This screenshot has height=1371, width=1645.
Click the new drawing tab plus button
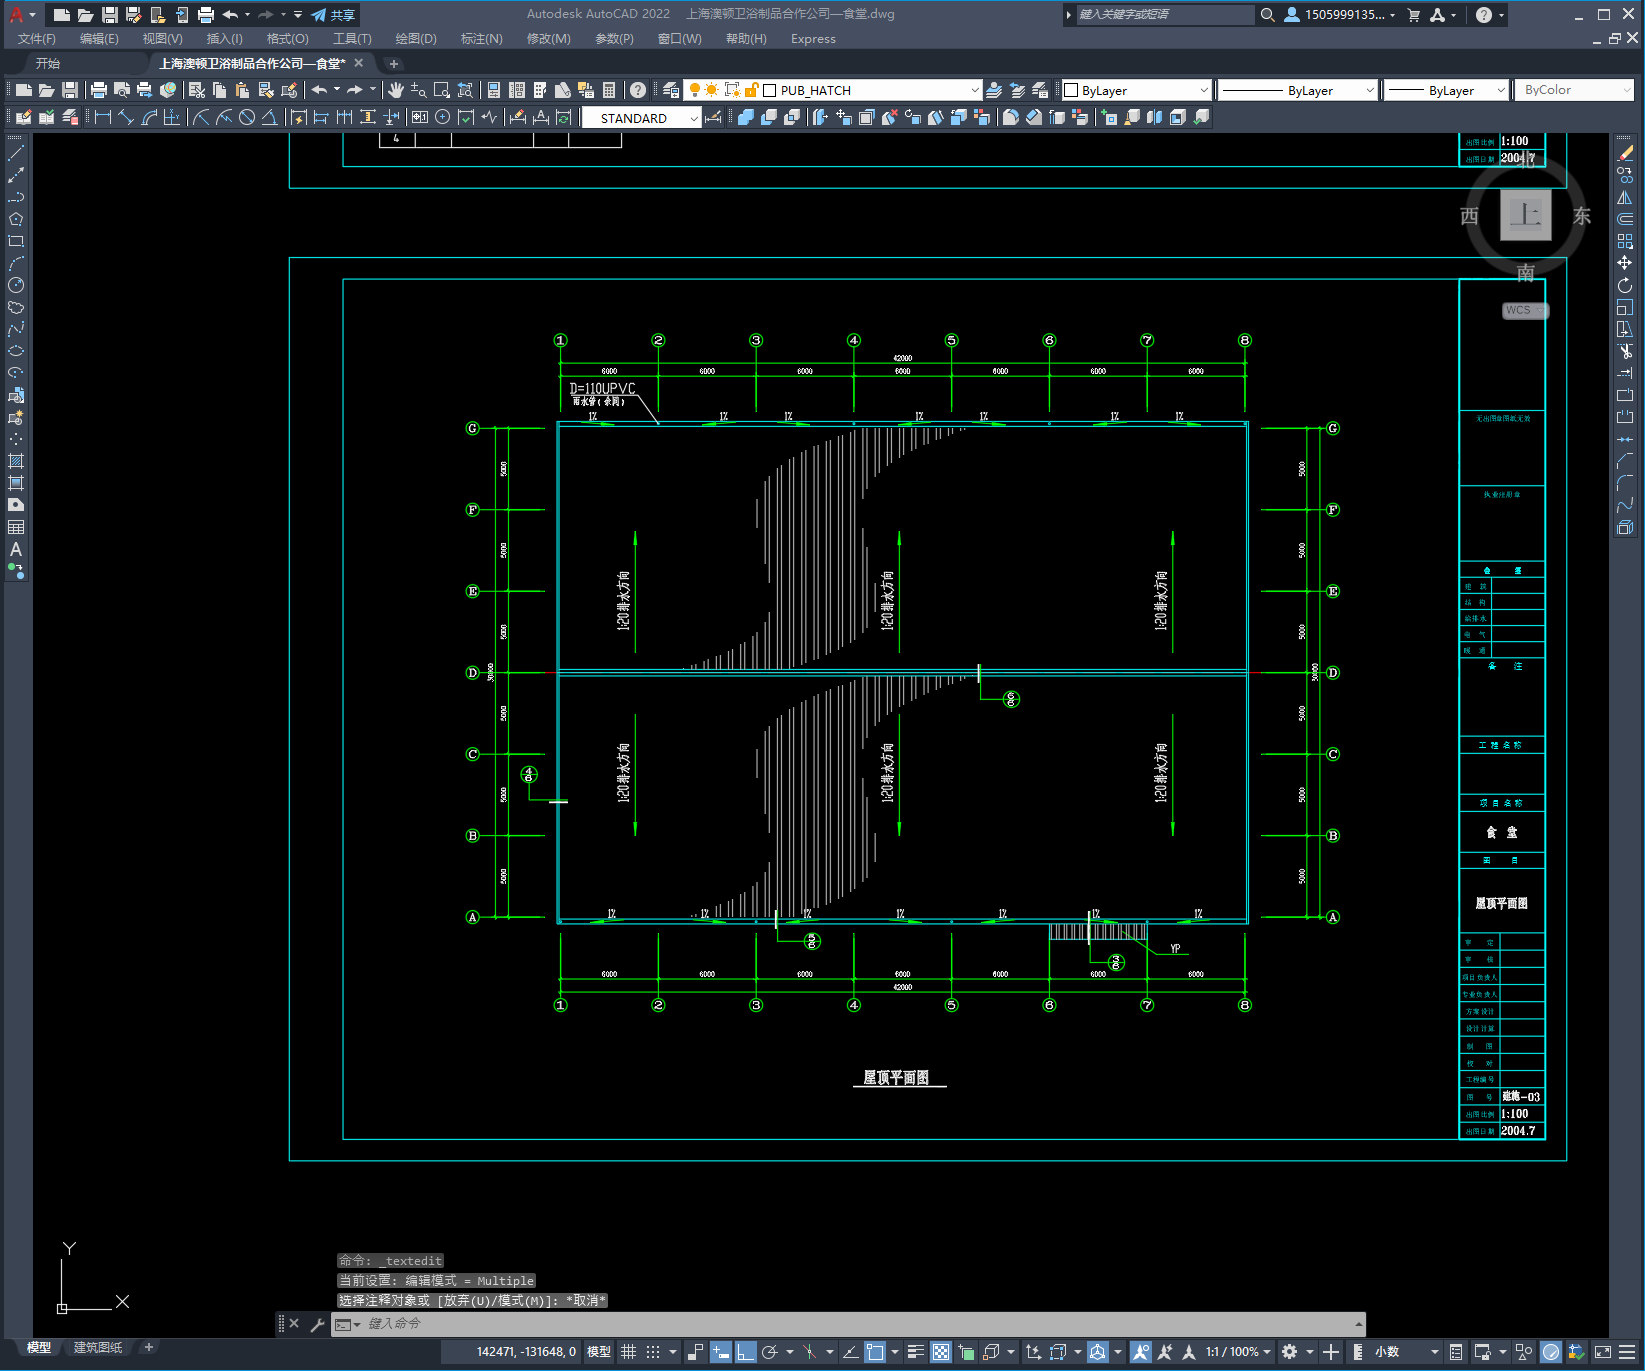(x=393, y=63)
